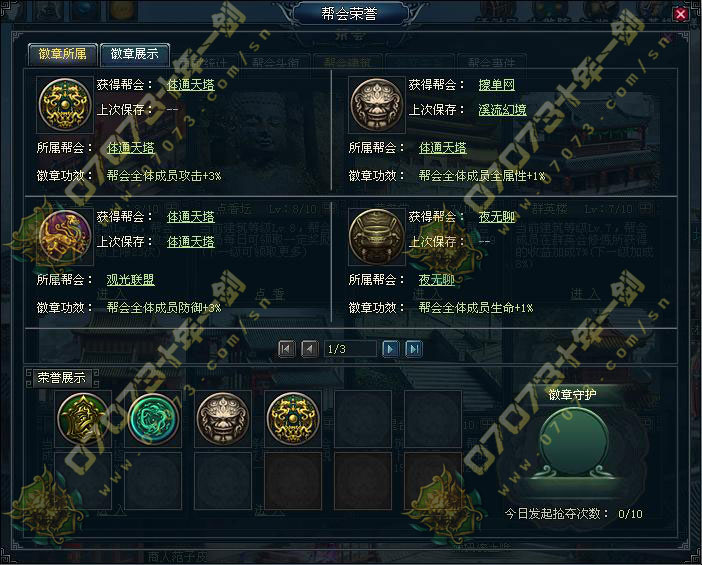Click the first green-gold badge in 荣誉展示

(x=83, y=419)
